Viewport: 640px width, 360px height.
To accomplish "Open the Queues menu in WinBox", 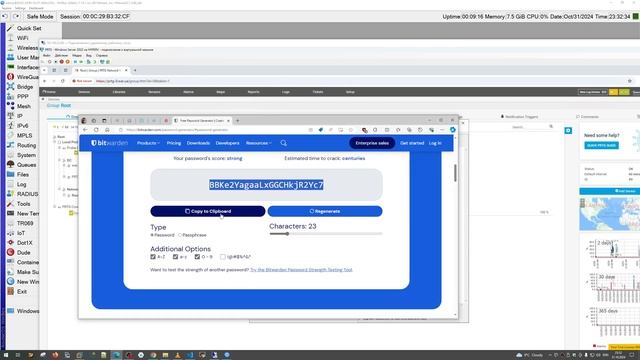I will (22, 165).
